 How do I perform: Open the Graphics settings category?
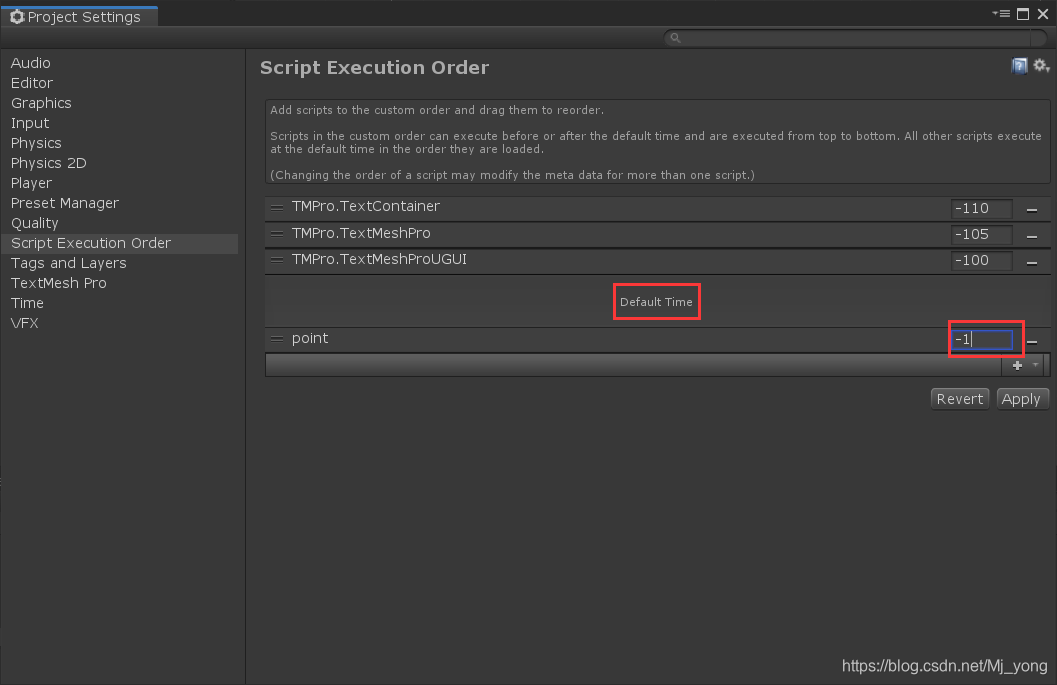(x=41, y=103)
